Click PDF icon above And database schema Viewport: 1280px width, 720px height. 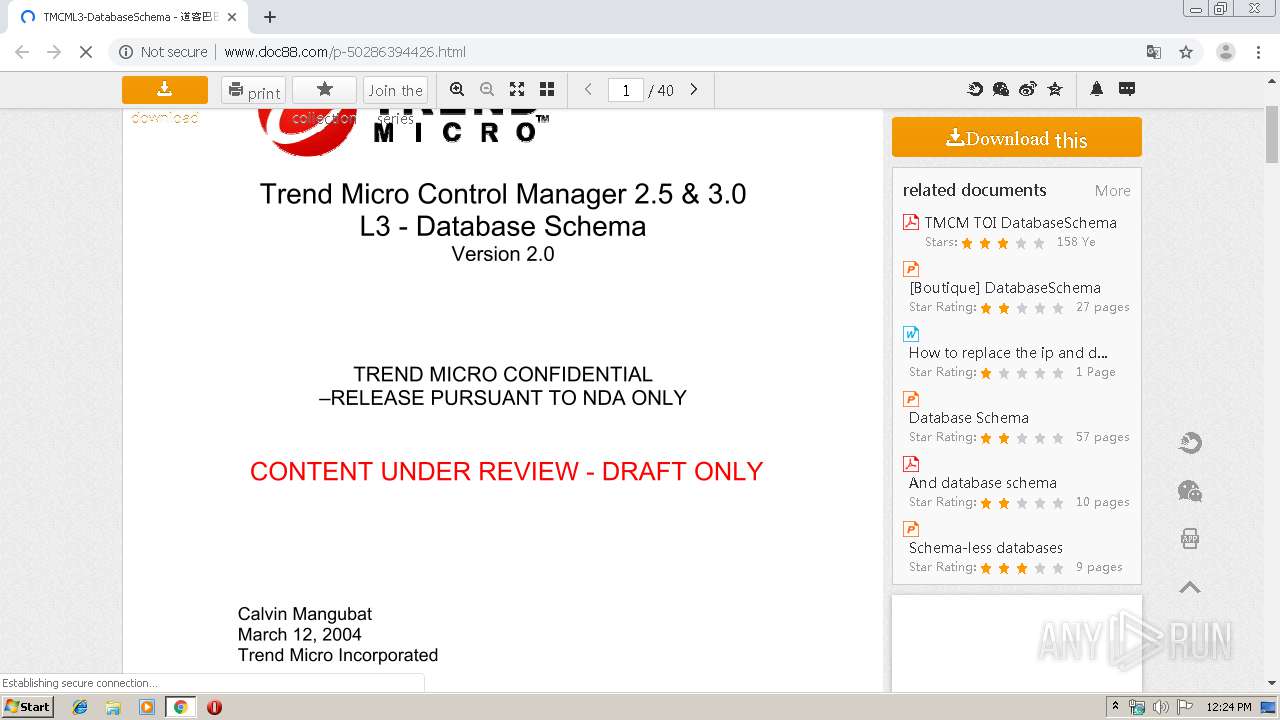click(x=911, y=463)
